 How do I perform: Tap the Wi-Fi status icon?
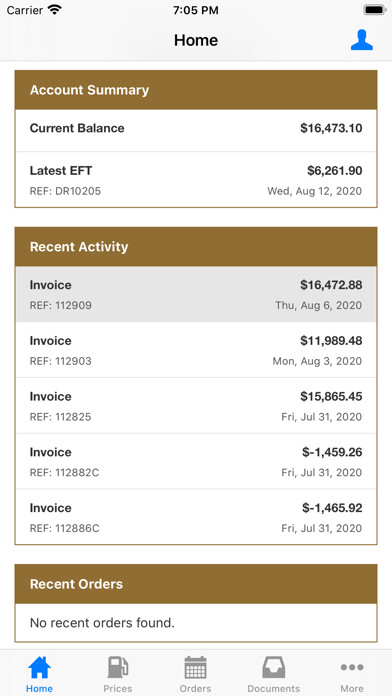point(55,10)
